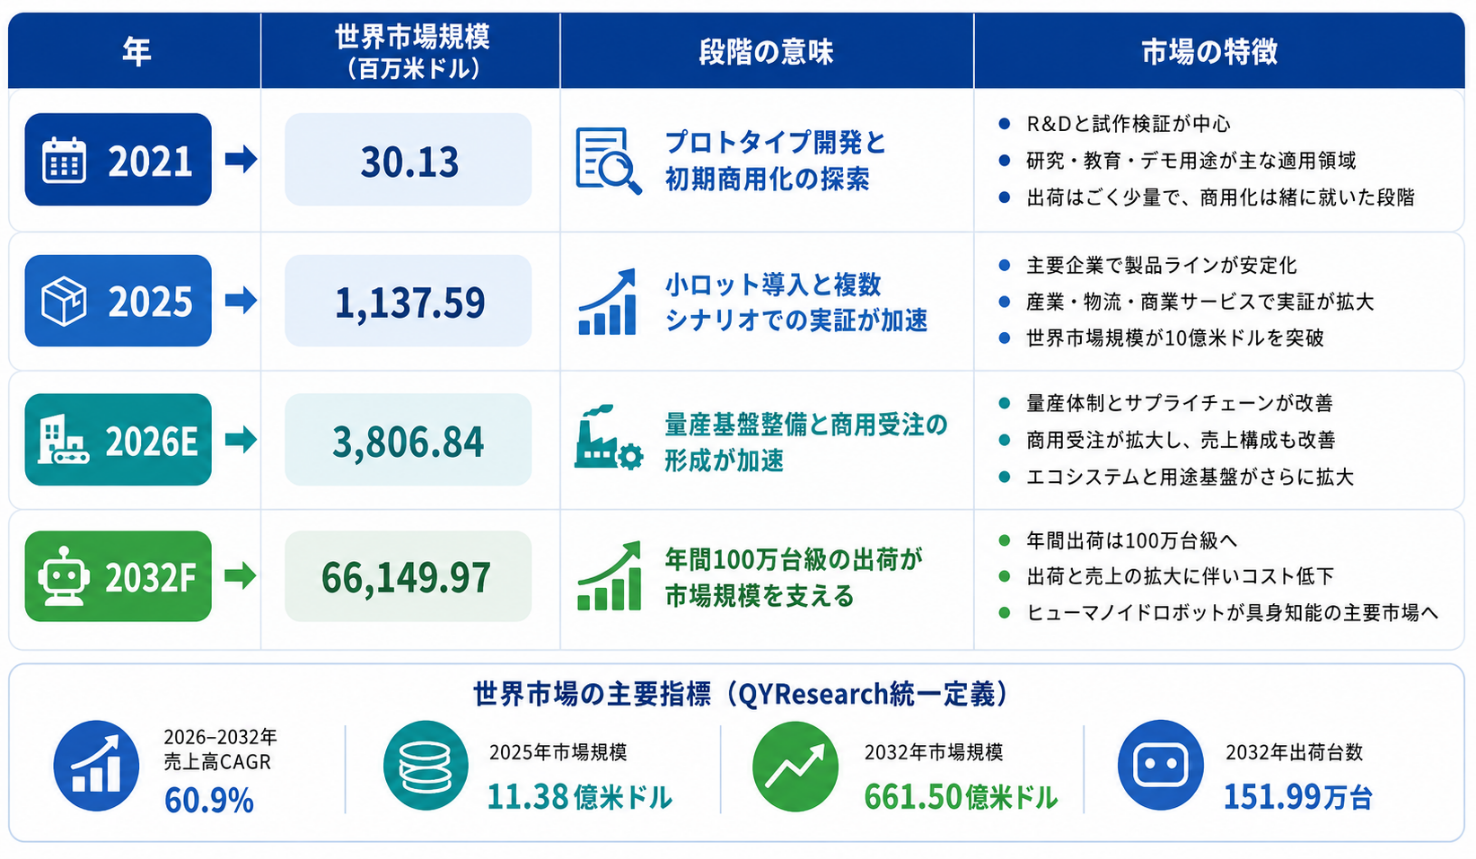The height and width of the screenshot is (859, 1476).
Task: Select the blue bar chart icon beside 小ロット導入と複数
Action: [x=608, y=301]
